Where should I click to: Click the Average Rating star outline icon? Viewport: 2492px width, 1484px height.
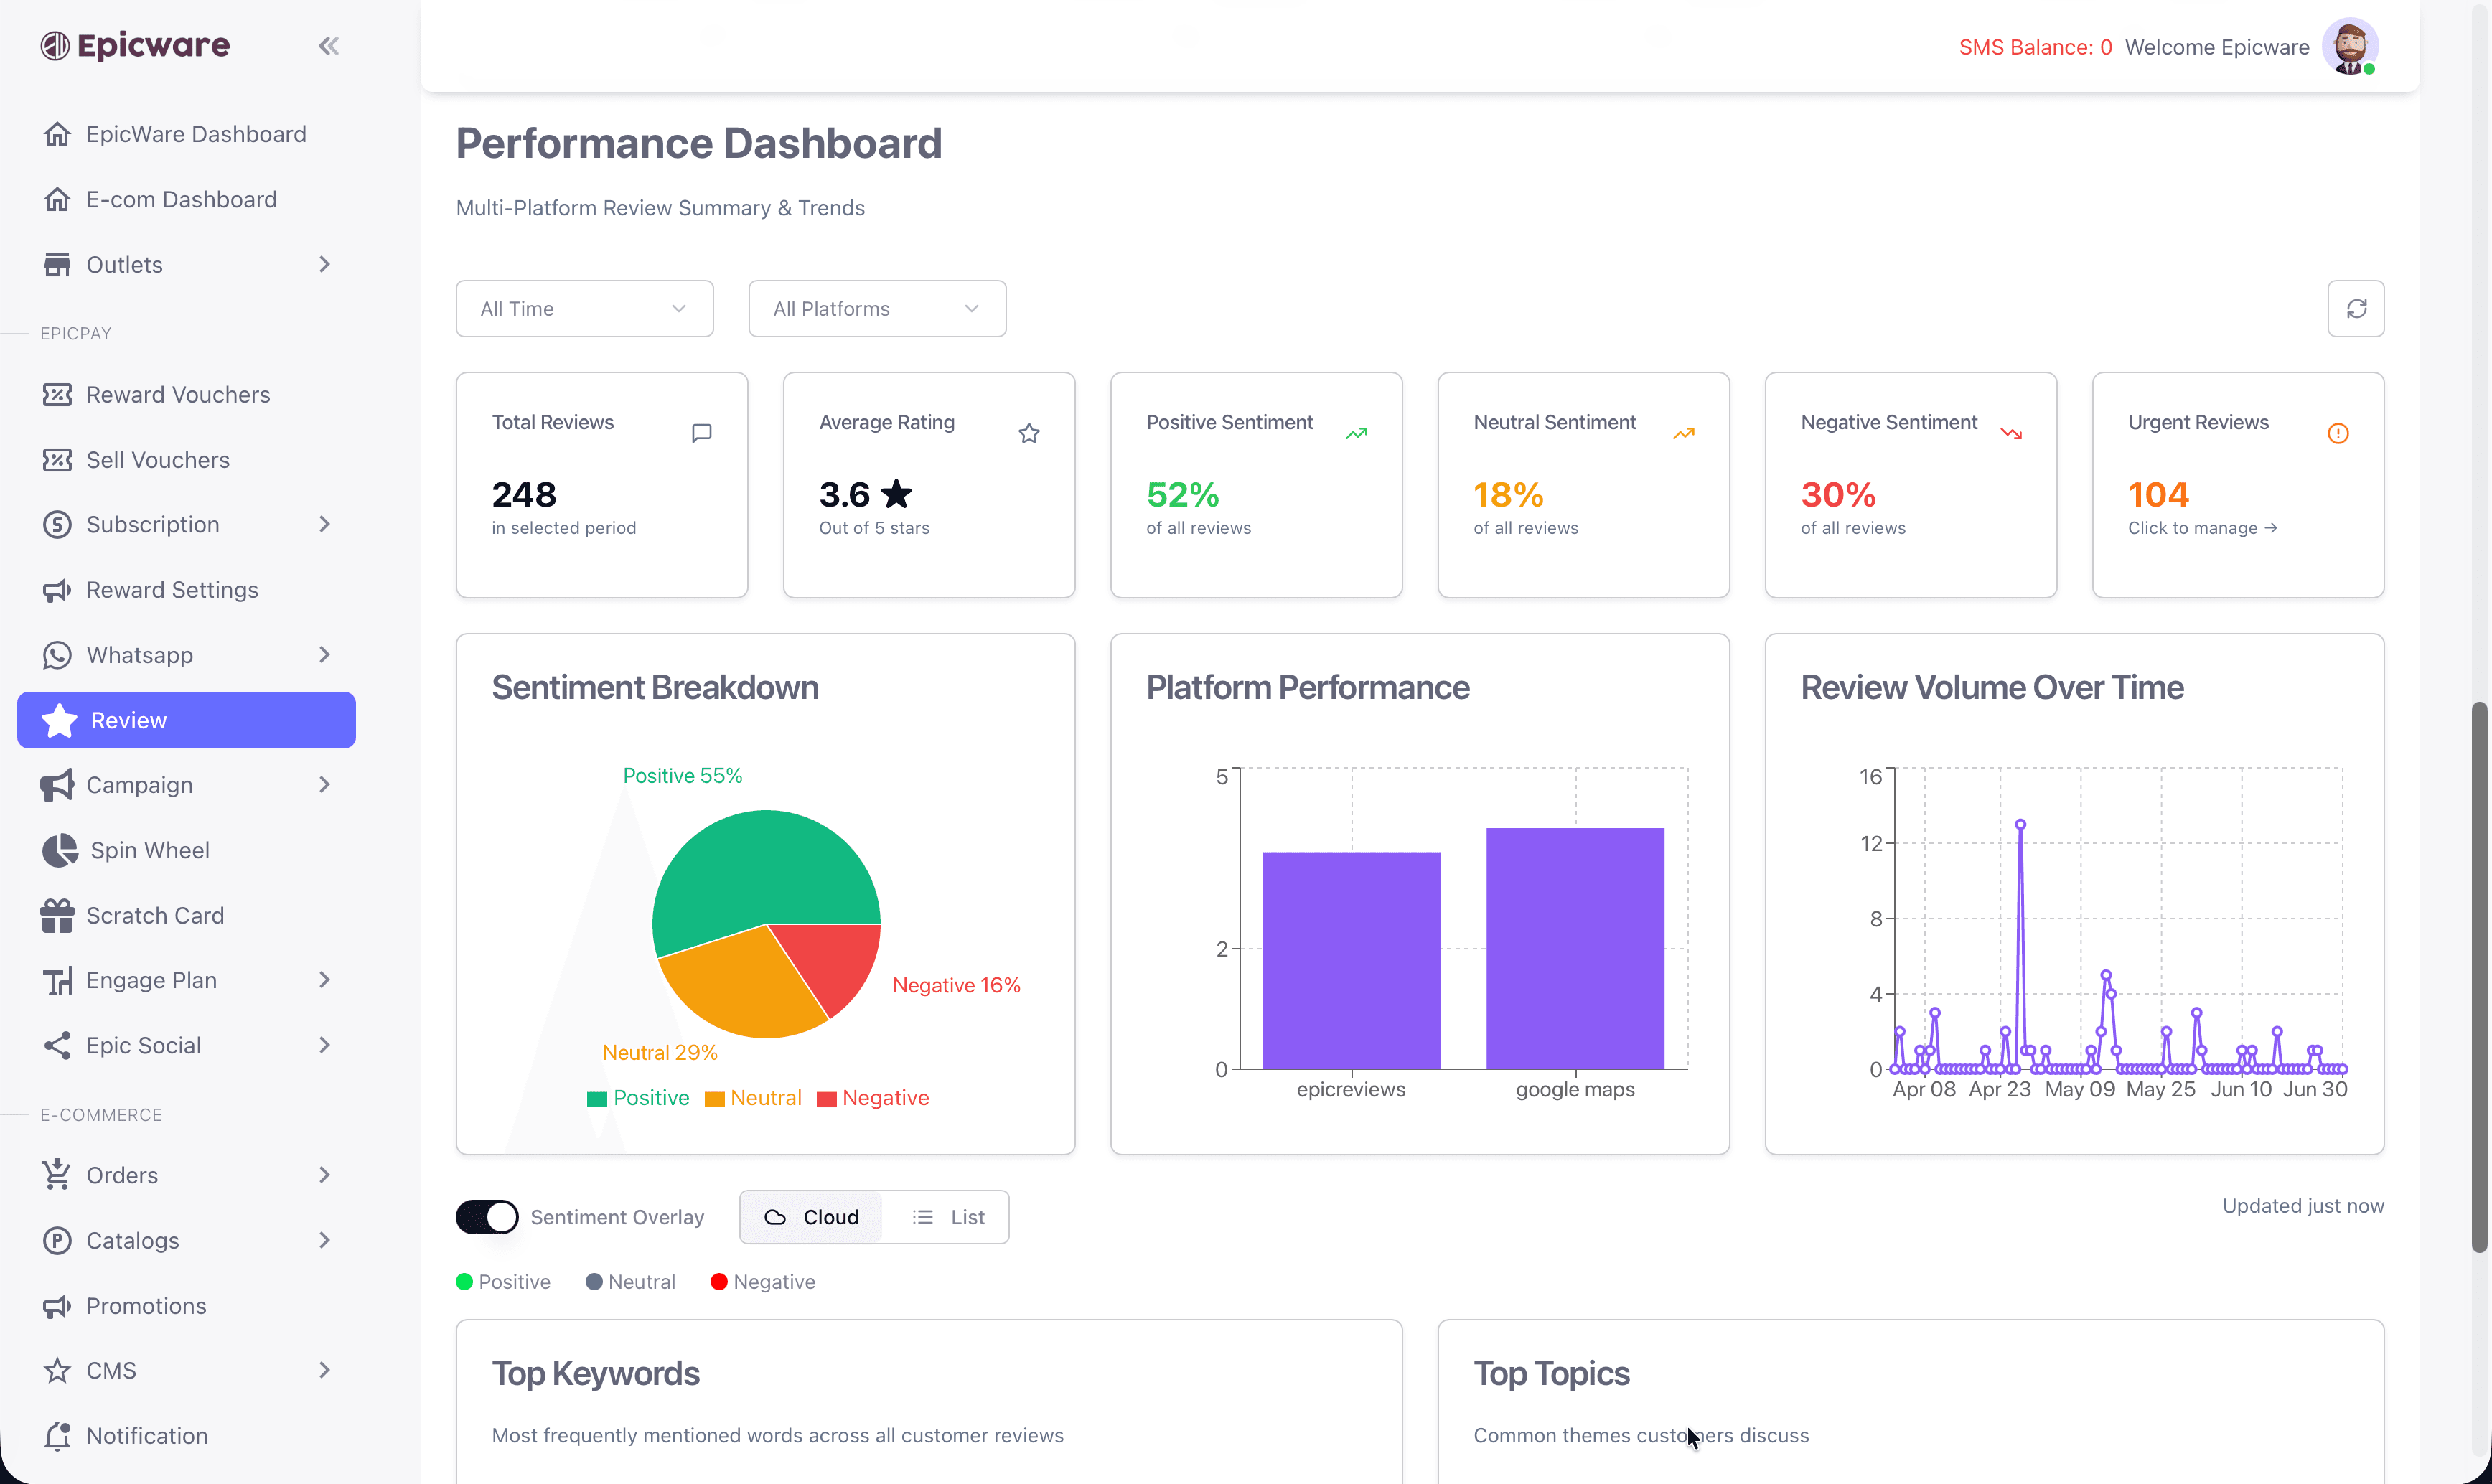coord(1029,433)
